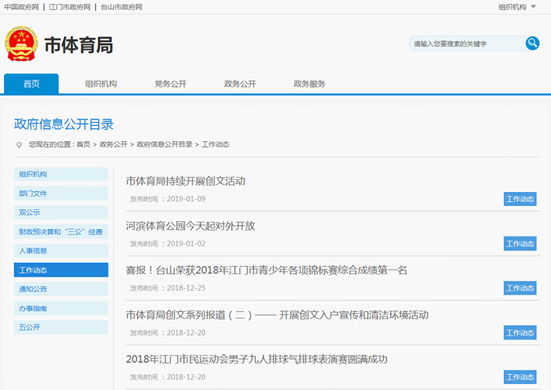Select 人事信息 in the left sidebar

click(x=61, y=251)
